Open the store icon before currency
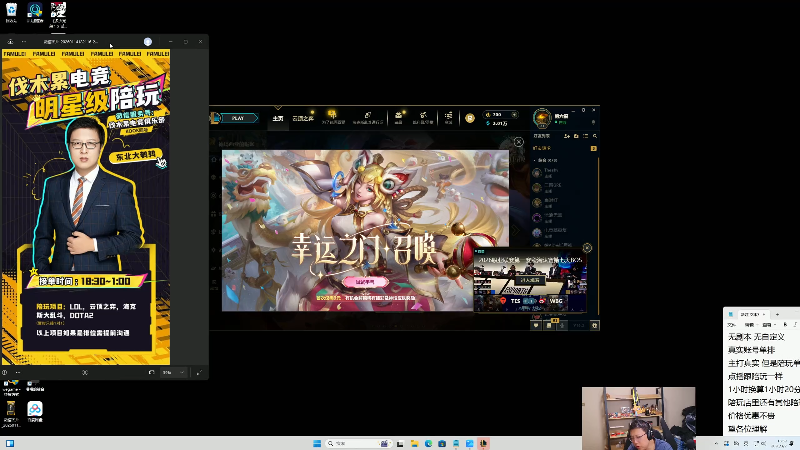Screen dimensions: 800x450 pos(448,116)
